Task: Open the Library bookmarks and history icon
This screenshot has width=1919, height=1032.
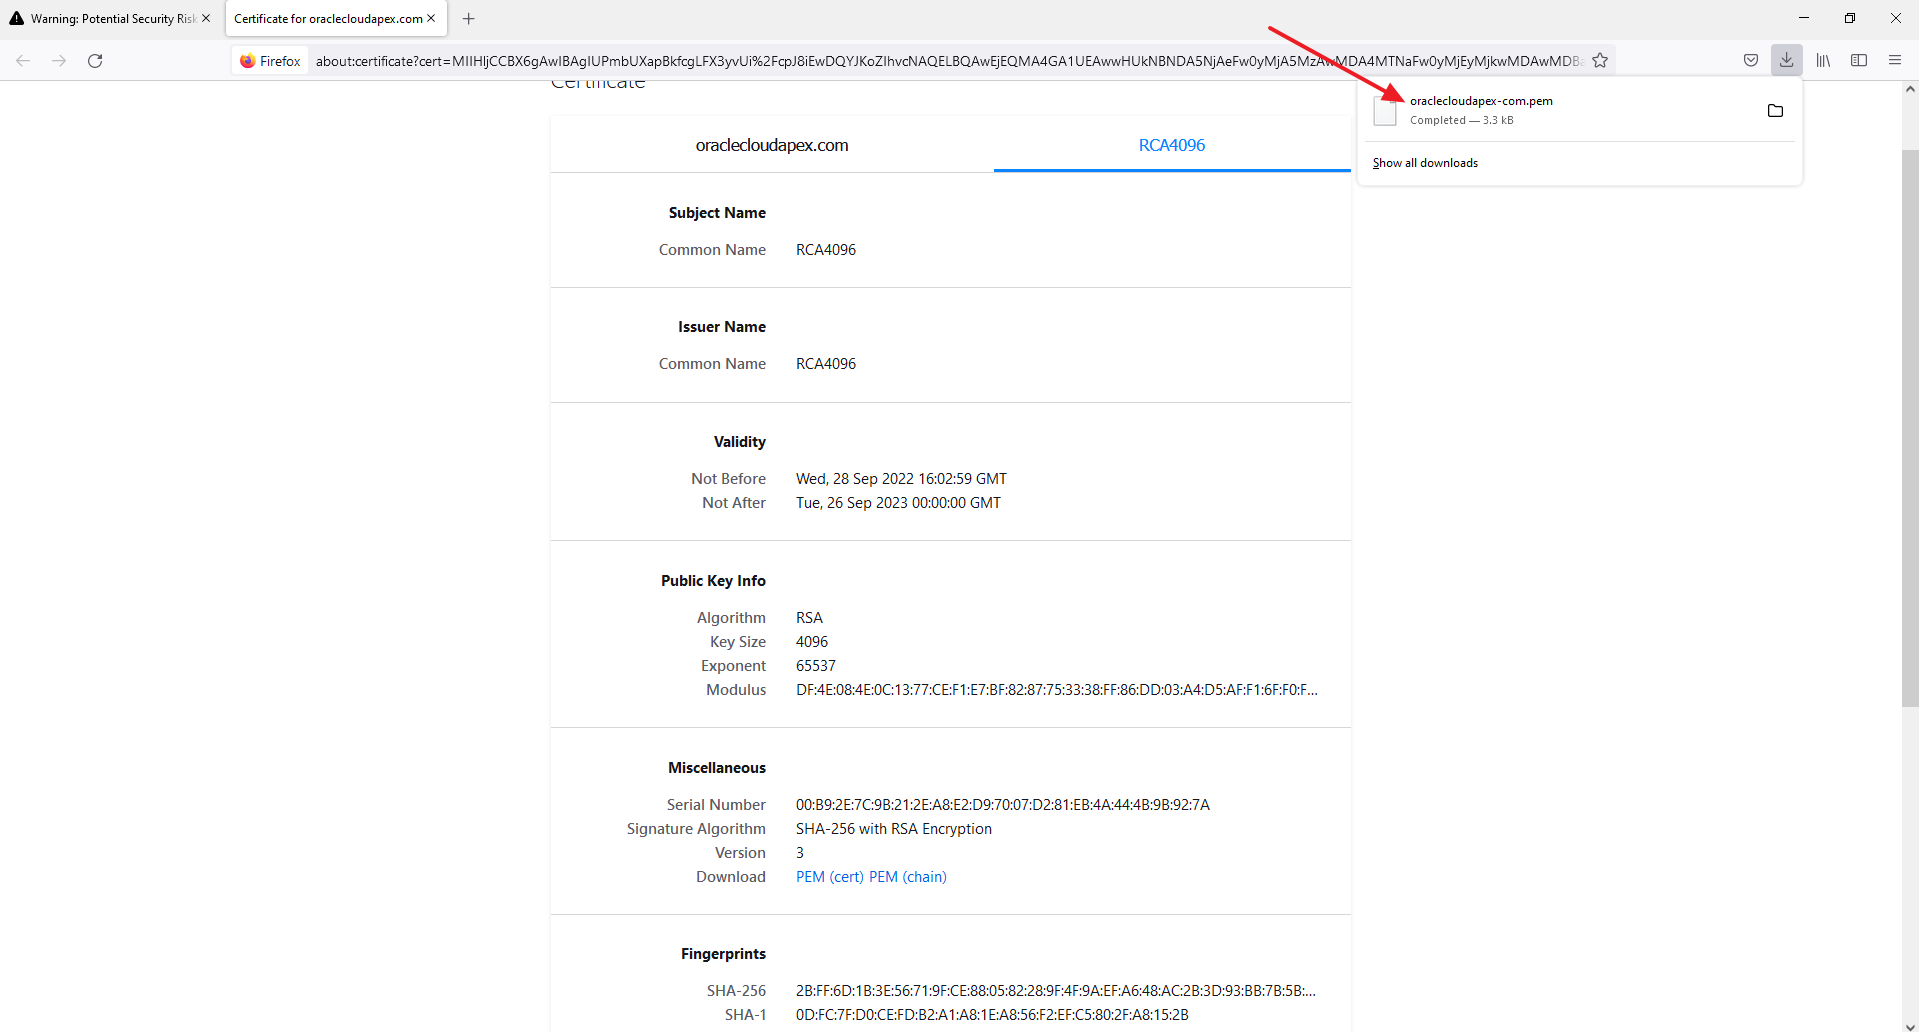Action: tap(1823, 61)
